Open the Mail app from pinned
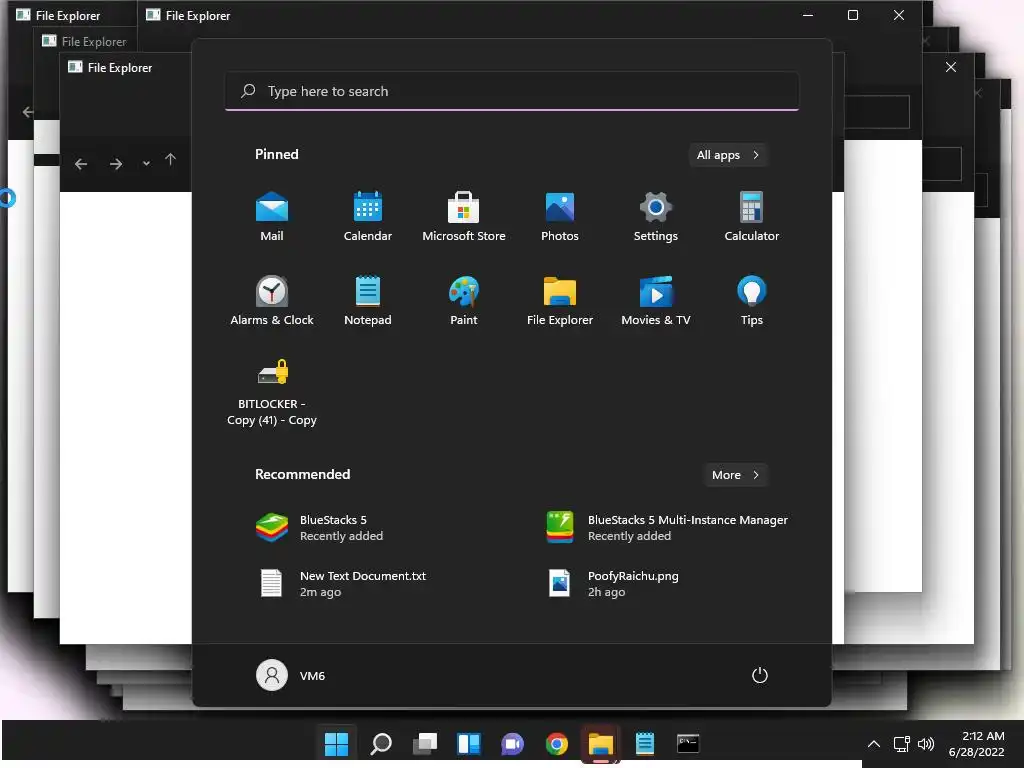 tap(272, 217)
